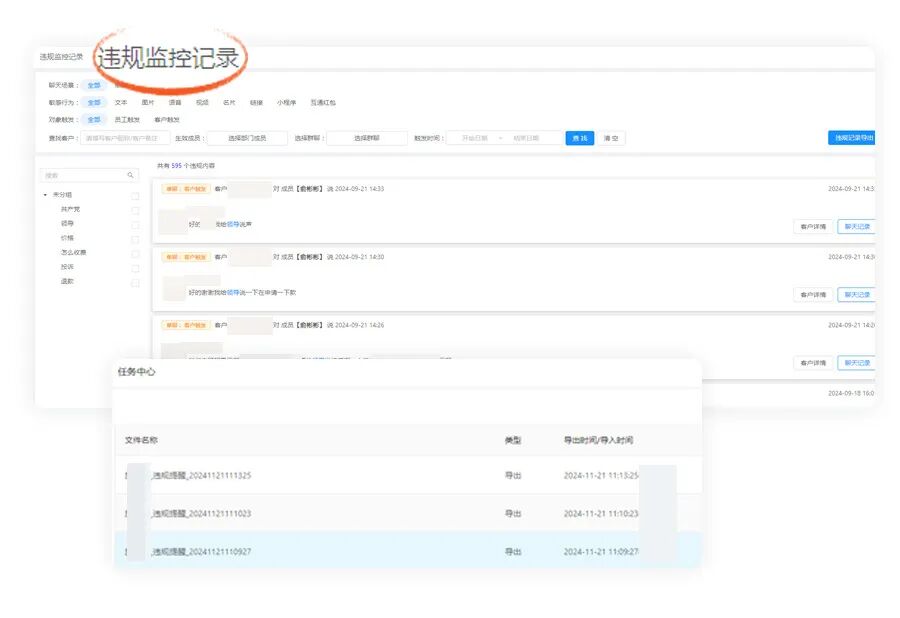Check the 投诉 keyword checkbox
Image resolution: width=900 pixels, height=618 pixels.
tap(134, 269)
